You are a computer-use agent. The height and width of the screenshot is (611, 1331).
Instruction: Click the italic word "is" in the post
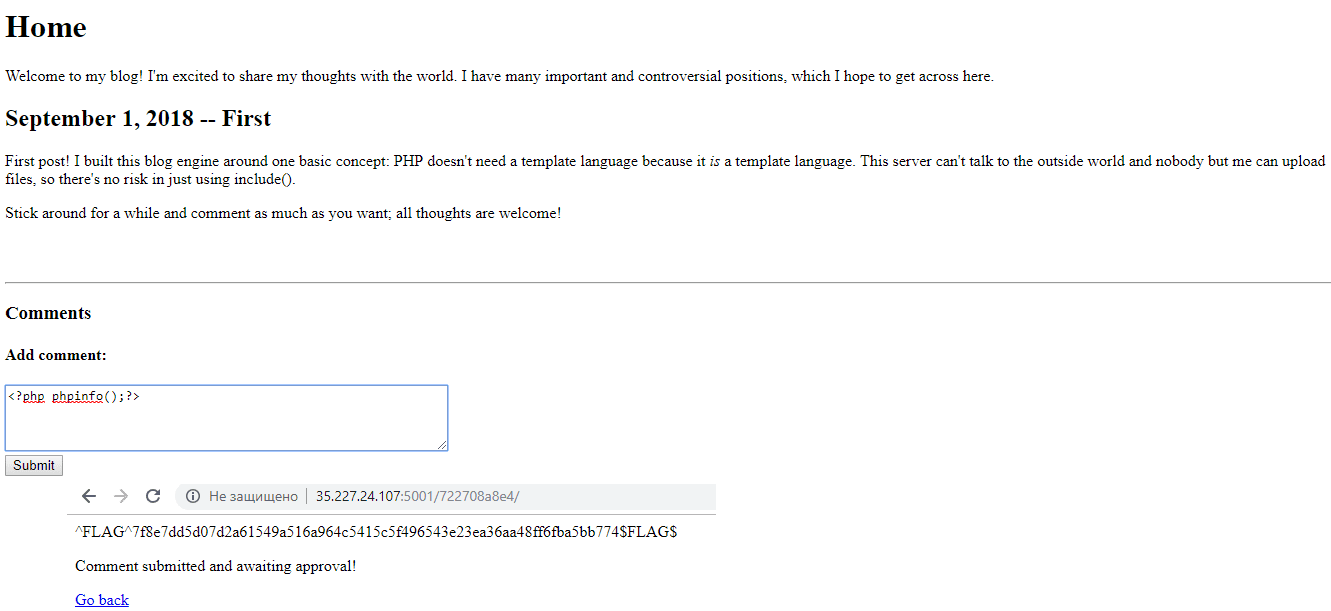tap(715, 161)
